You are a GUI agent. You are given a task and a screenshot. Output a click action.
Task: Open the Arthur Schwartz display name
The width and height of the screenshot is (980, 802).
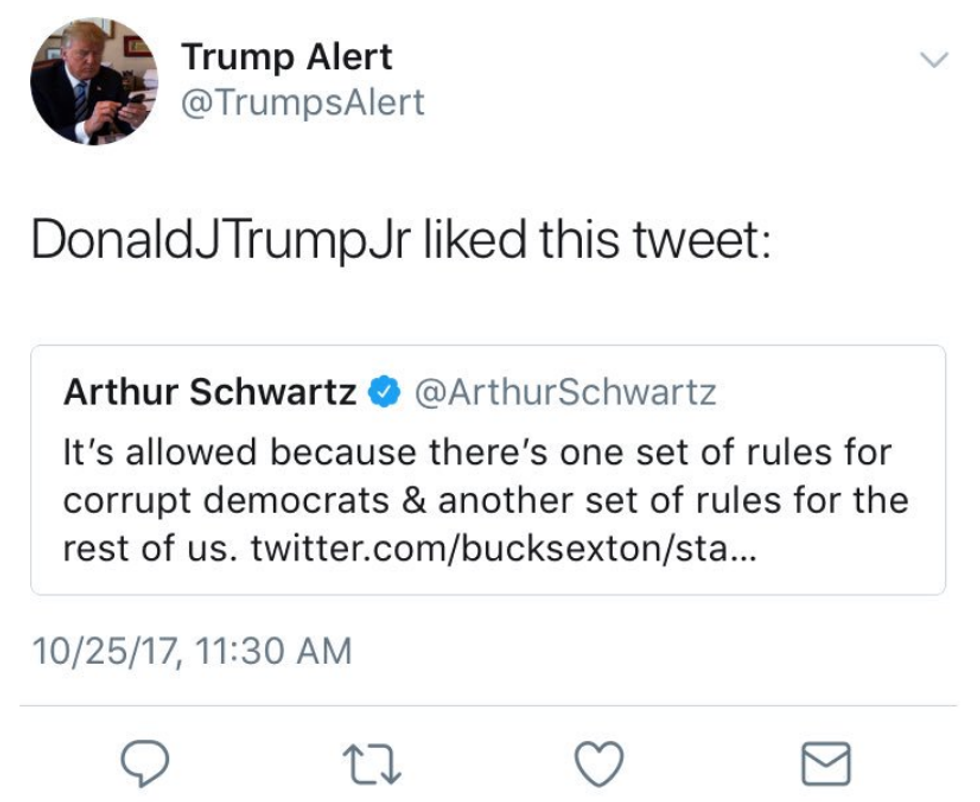(x=210, y=393)
